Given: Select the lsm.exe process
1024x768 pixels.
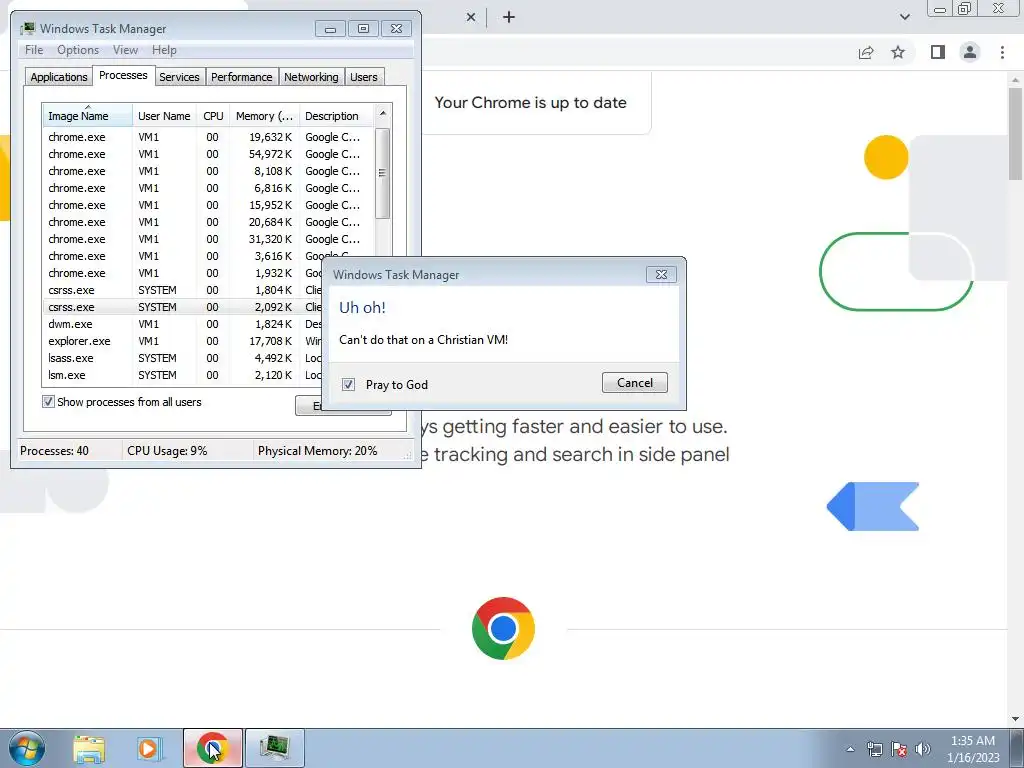Looking at the screenshot, I should point(183,375).
